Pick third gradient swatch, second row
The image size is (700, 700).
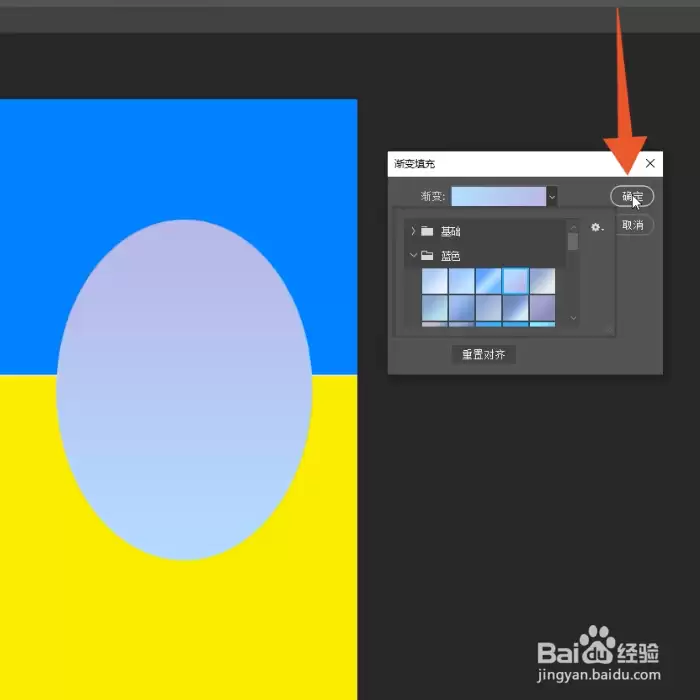488,308
